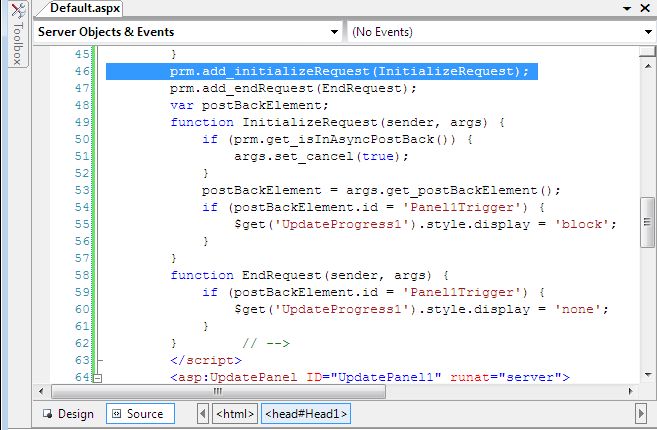Screen dimensions: 657x430
Task: Click the 'Panel1Trigger' condition on line 59
Action: click(373, 292)
